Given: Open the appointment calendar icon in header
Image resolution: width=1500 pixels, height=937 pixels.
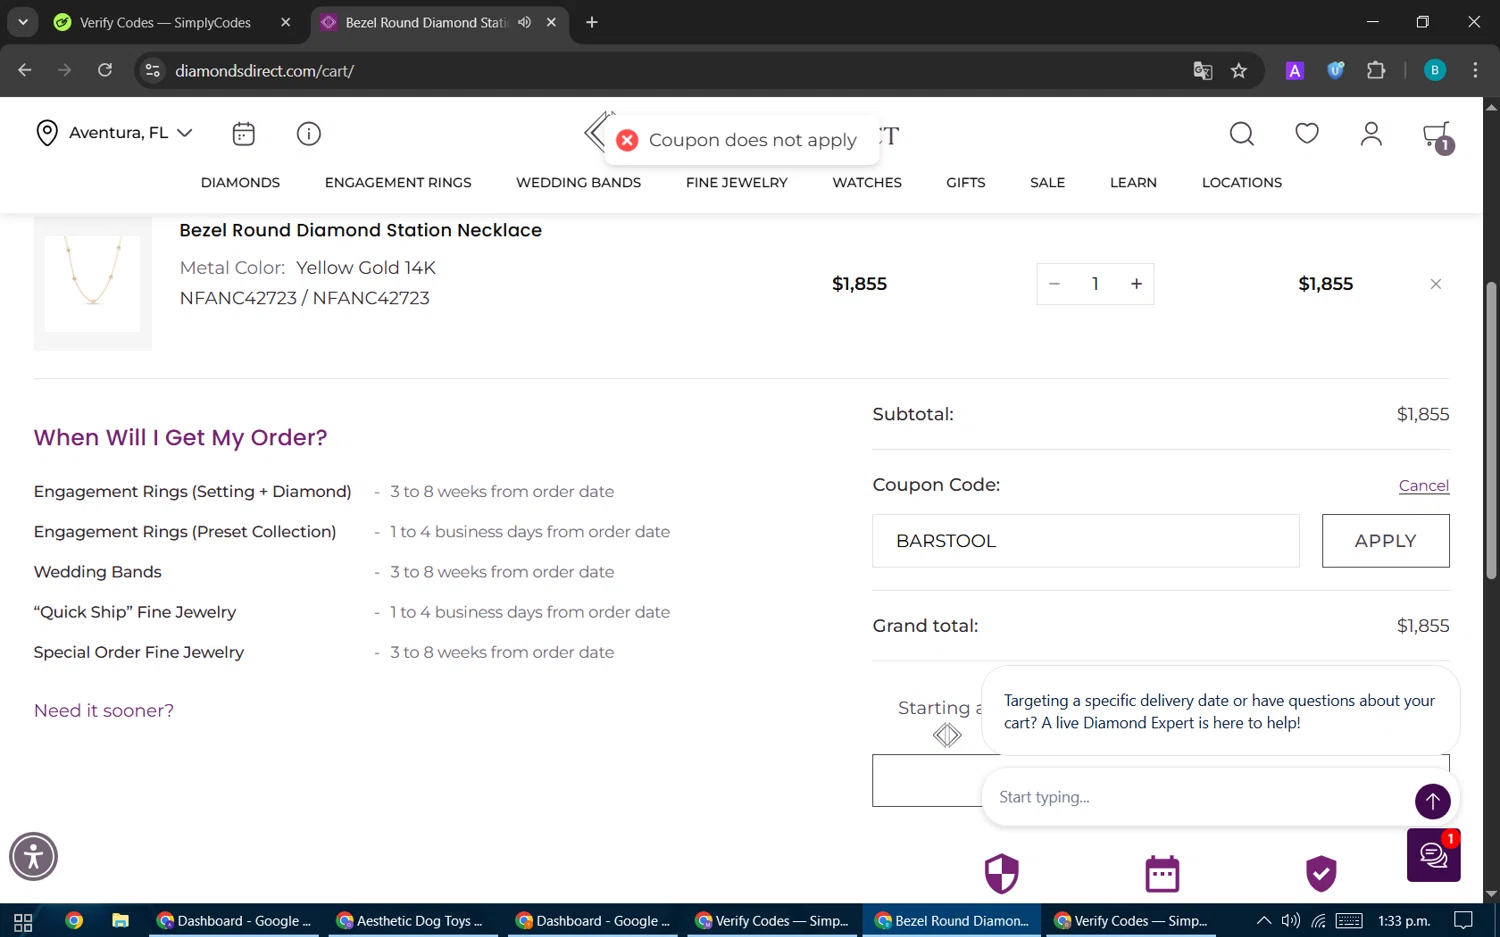Looking at the screenshot, I should pos(243,133).
